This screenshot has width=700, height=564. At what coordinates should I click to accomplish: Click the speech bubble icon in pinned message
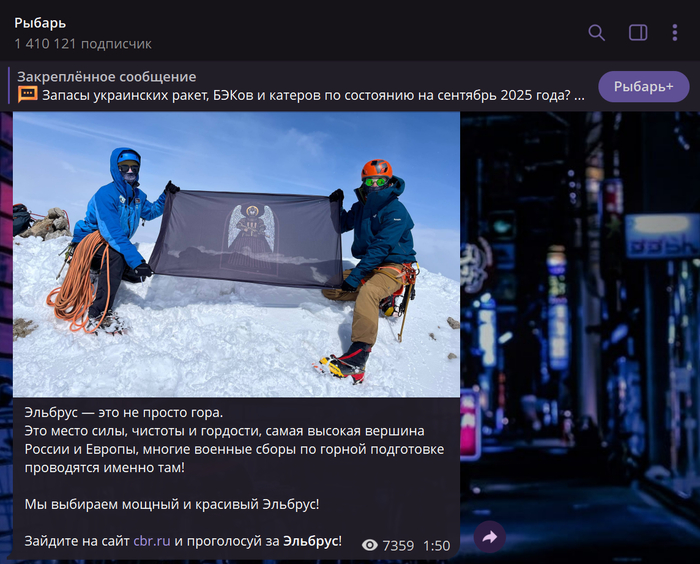[x=28, y=95]
